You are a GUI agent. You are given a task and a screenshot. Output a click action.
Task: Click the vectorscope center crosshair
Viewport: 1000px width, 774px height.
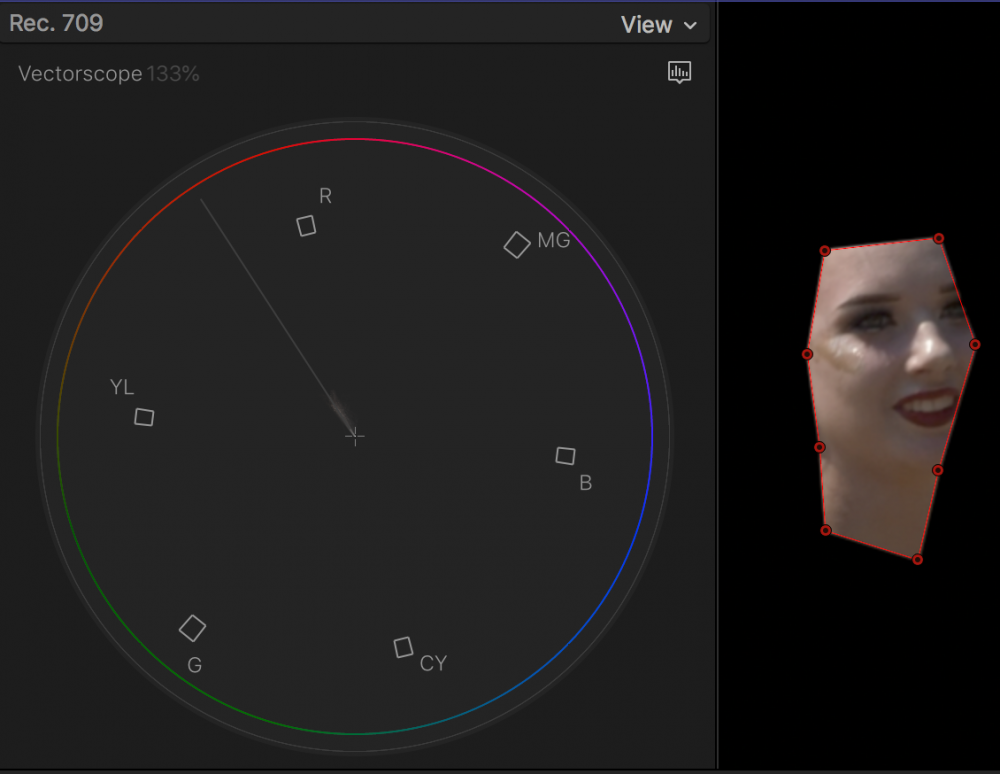354,436
